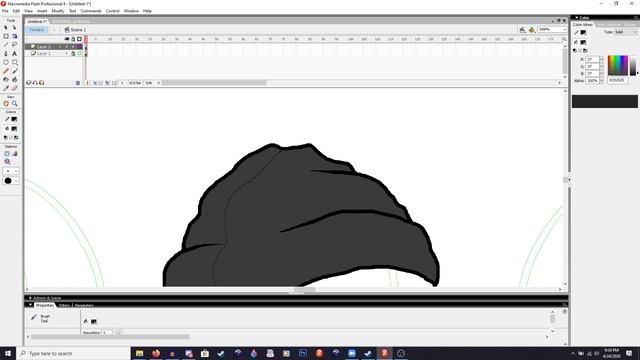Select the Eyedropper tool

(6, 88)
